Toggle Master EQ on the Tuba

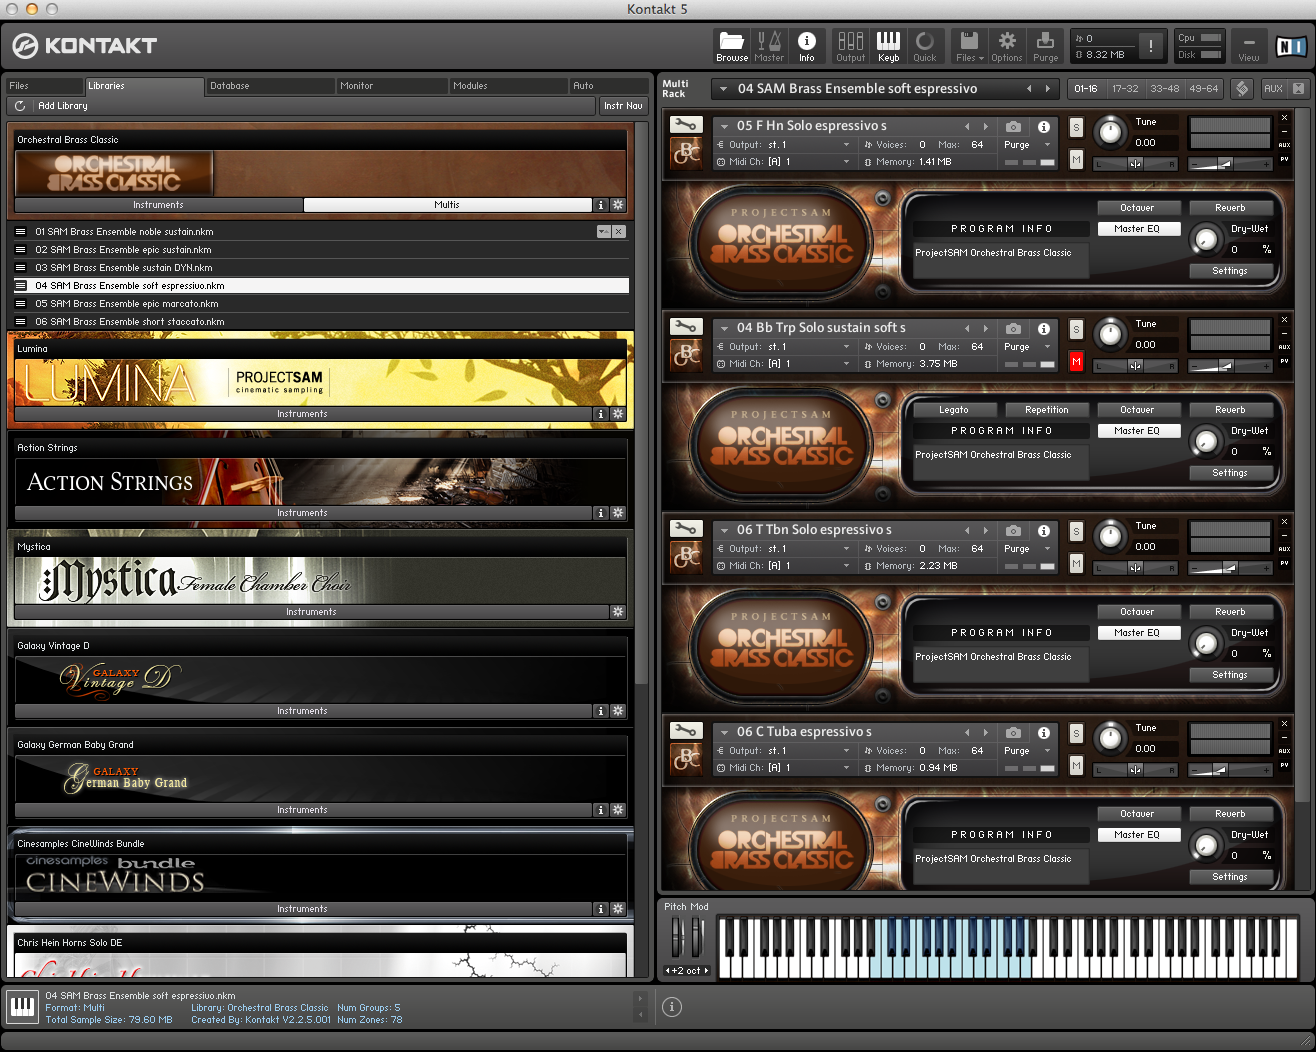coord(1137,834)
